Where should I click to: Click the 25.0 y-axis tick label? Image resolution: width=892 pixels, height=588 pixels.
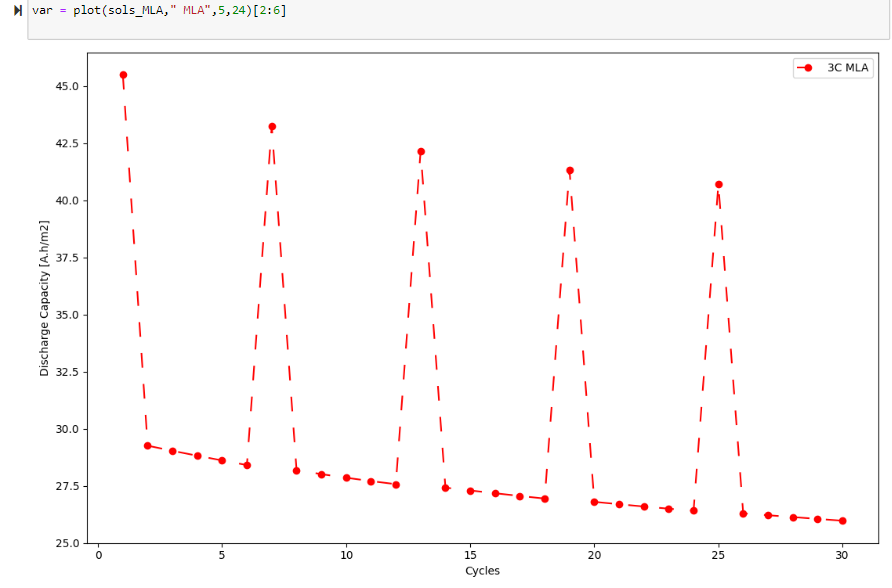[67, 544]
